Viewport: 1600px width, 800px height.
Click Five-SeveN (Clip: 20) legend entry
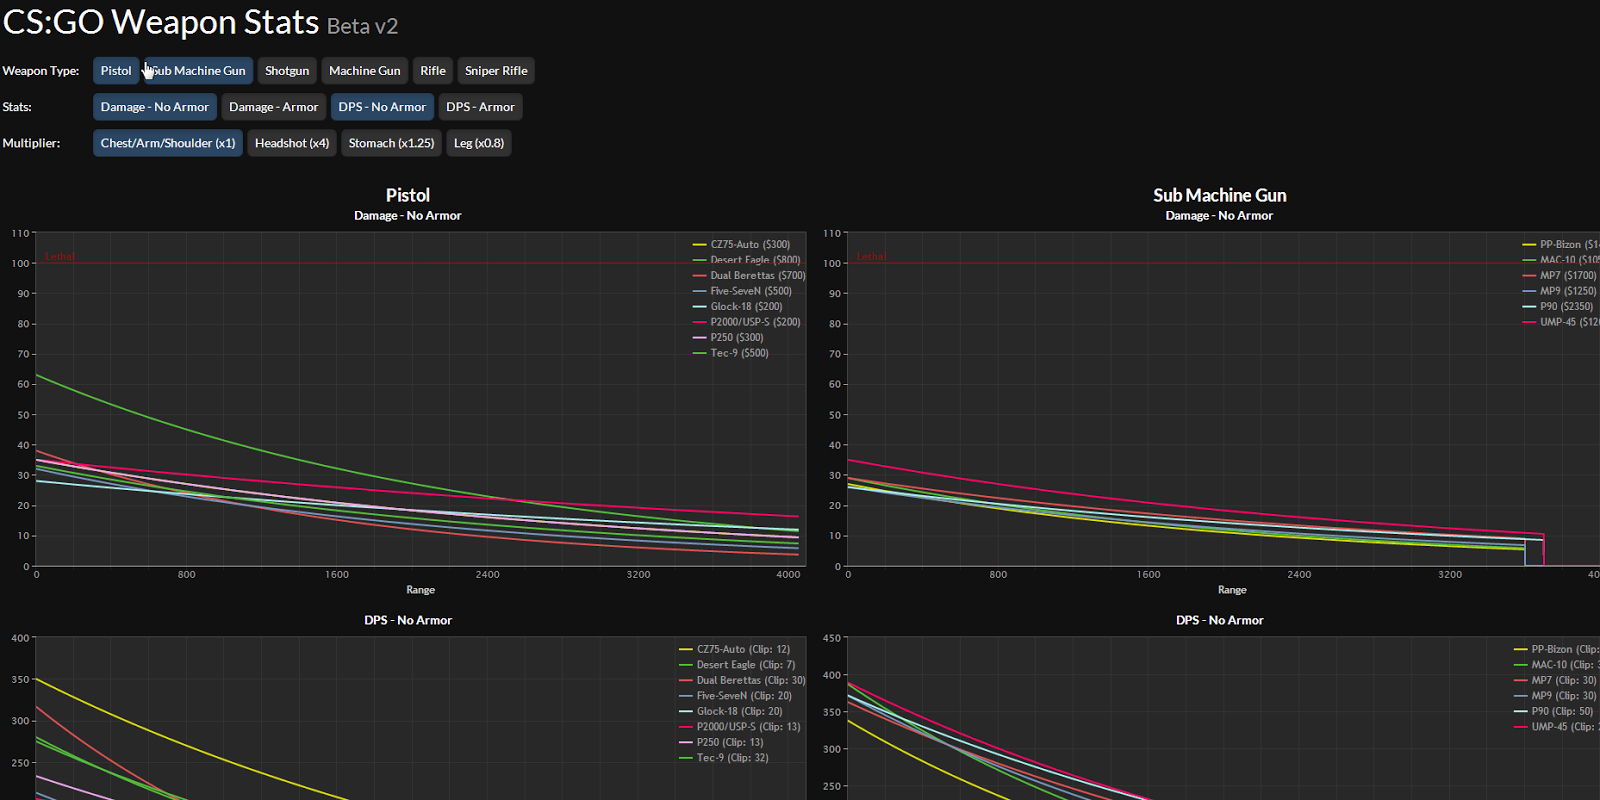point(735,696)
